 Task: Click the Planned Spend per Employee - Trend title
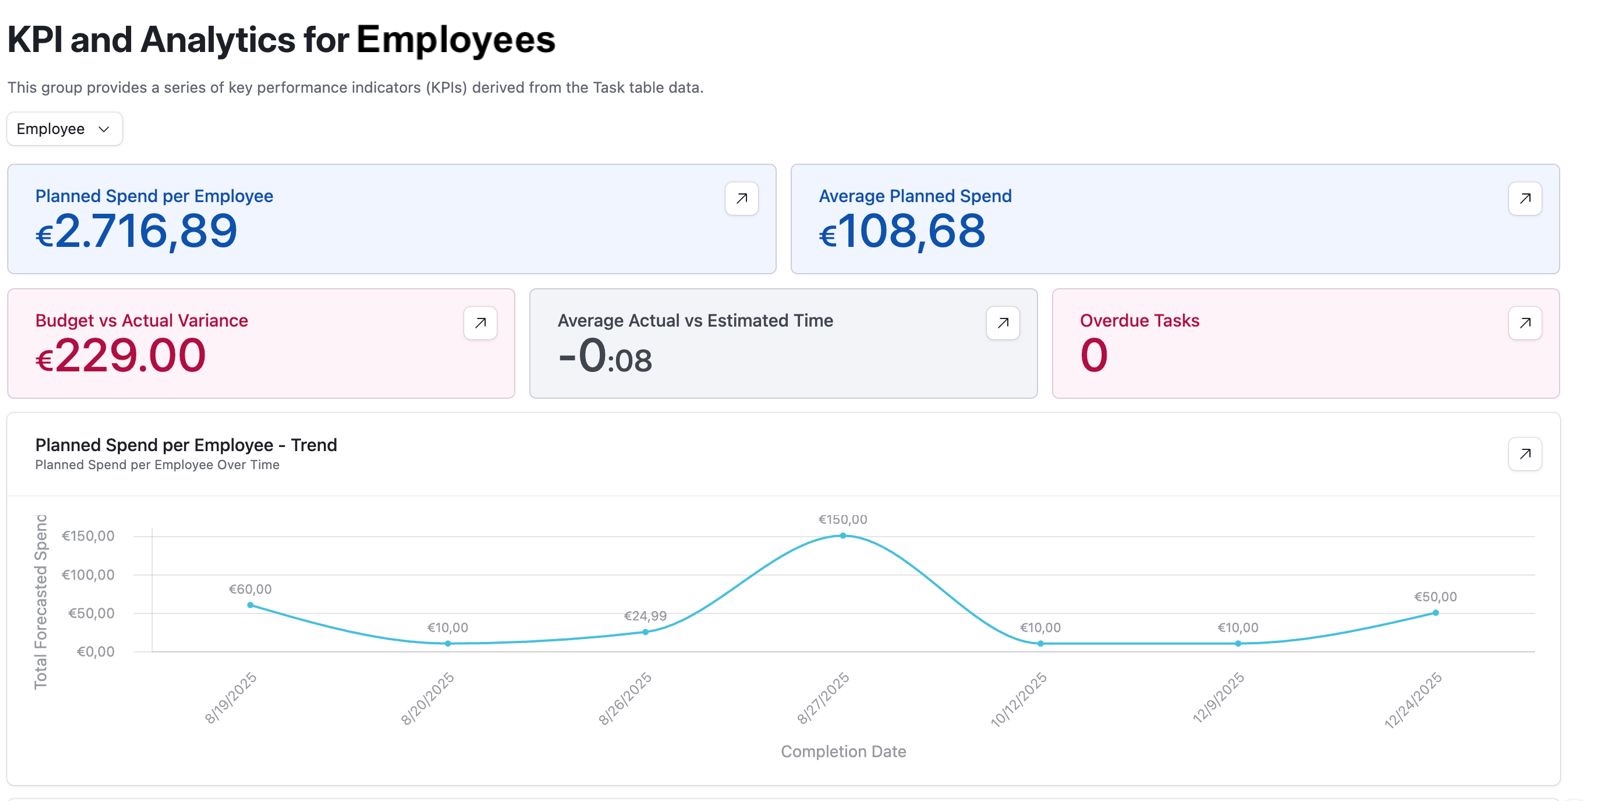pyautogui.click(x=186, y=445)
